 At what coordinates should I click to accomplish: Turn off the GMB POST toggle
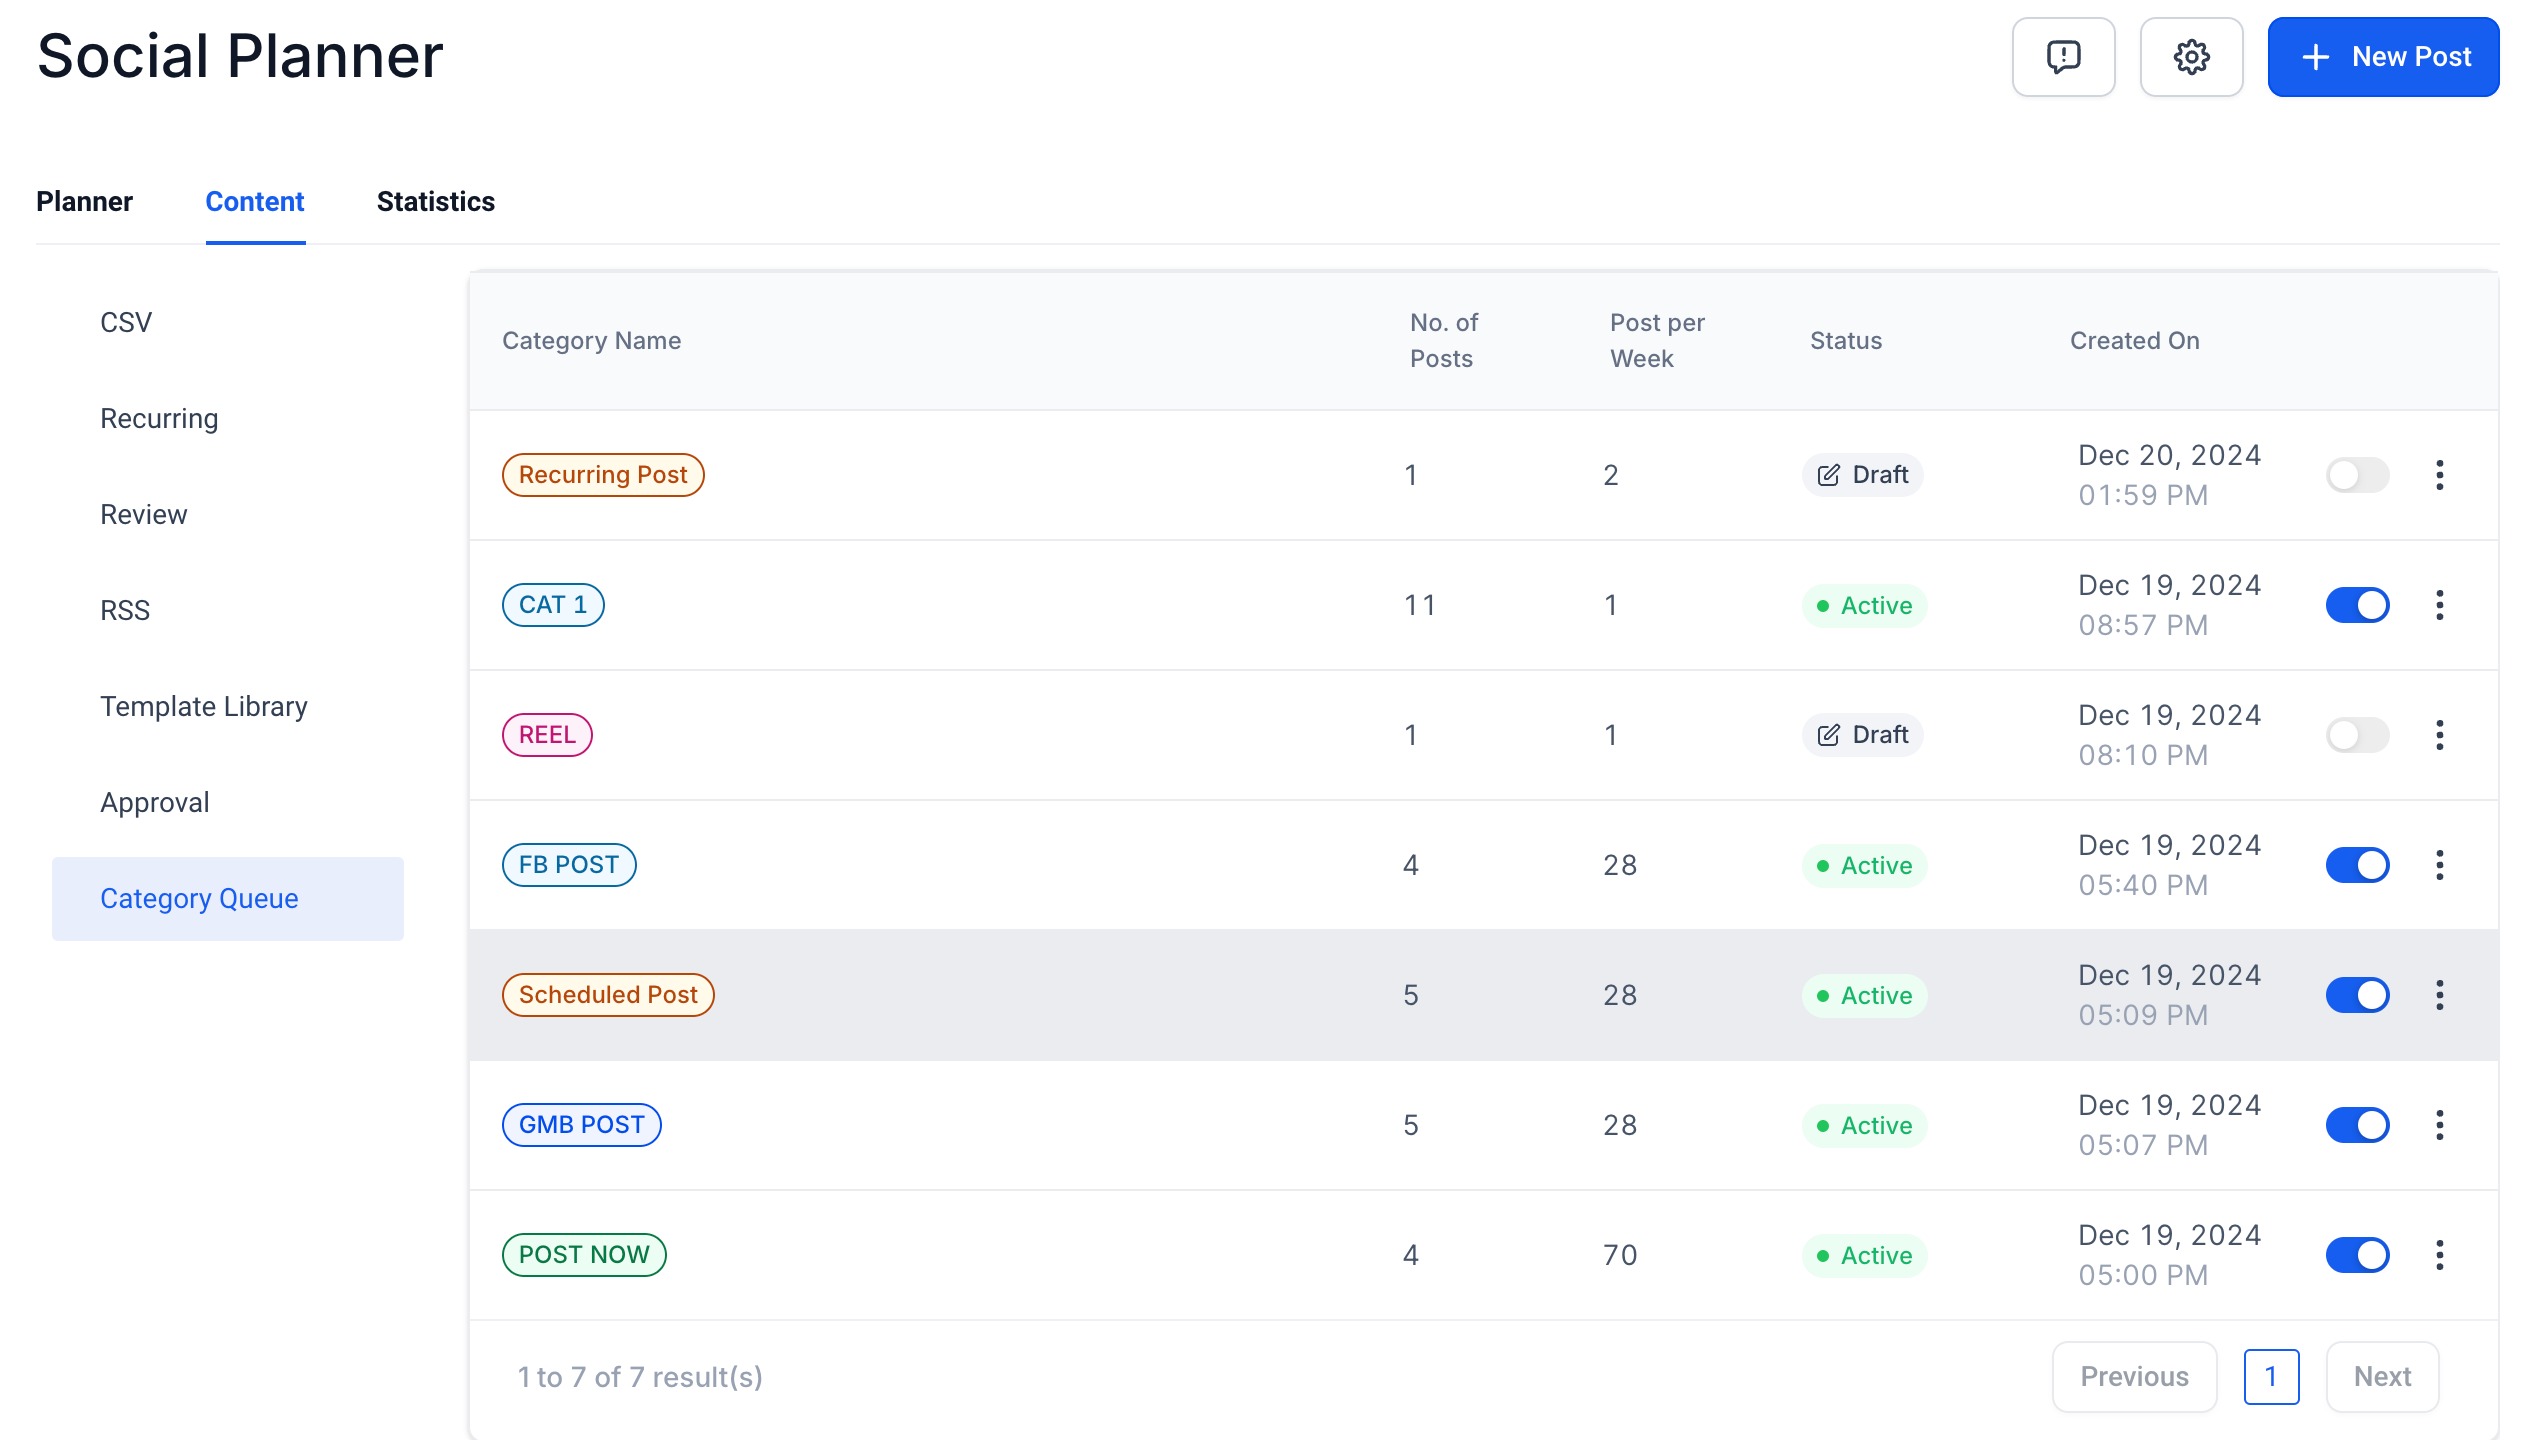2357,1125
